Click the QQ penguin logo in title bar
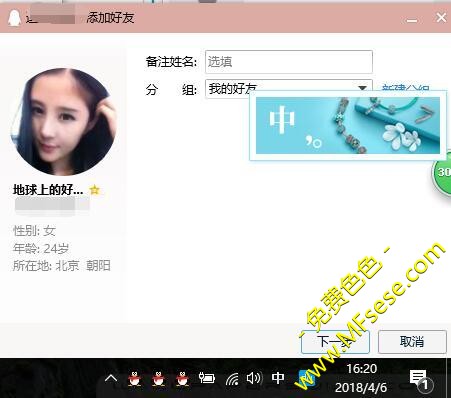 pyautogui.click(x=14, y=18)
